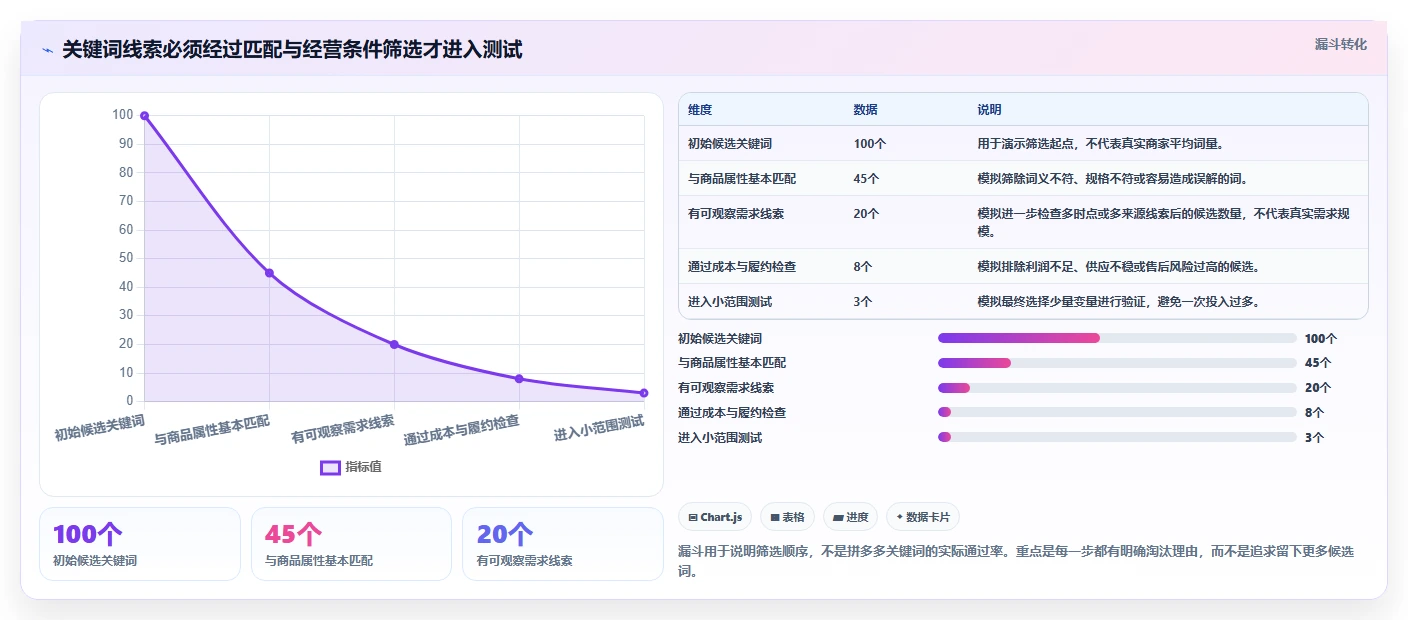Click the star icon in 数据卡片 chip
Viewport: 1408px width, 620px height.
900,517
